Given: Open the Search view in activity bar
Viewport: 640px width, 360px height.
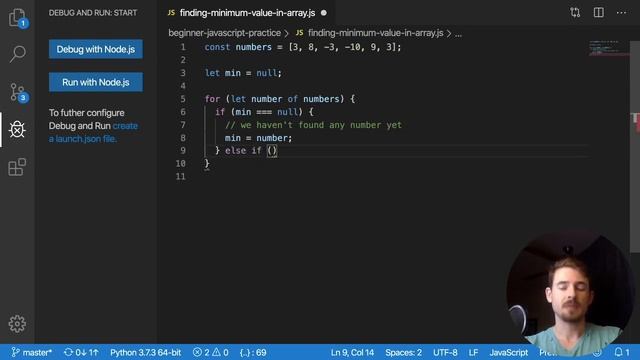Looking at the screenshot, I should click(17, 53).
